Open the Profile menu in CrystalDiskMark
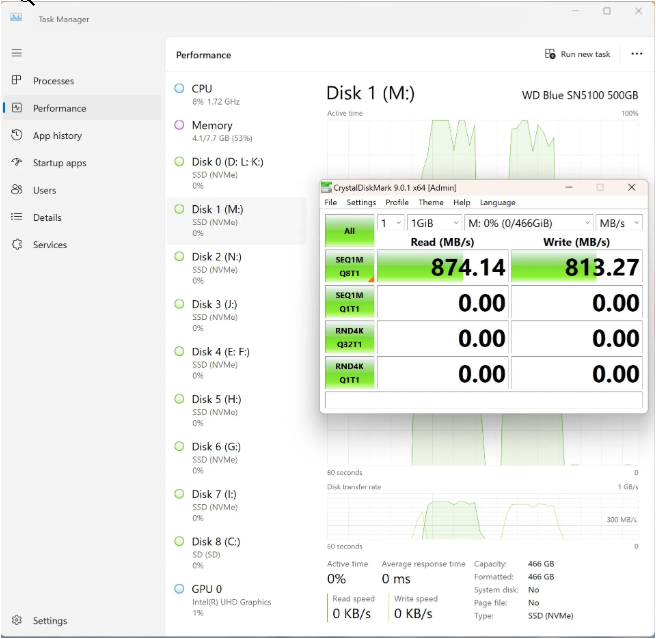The image size is (656, 639). (397, 202)
